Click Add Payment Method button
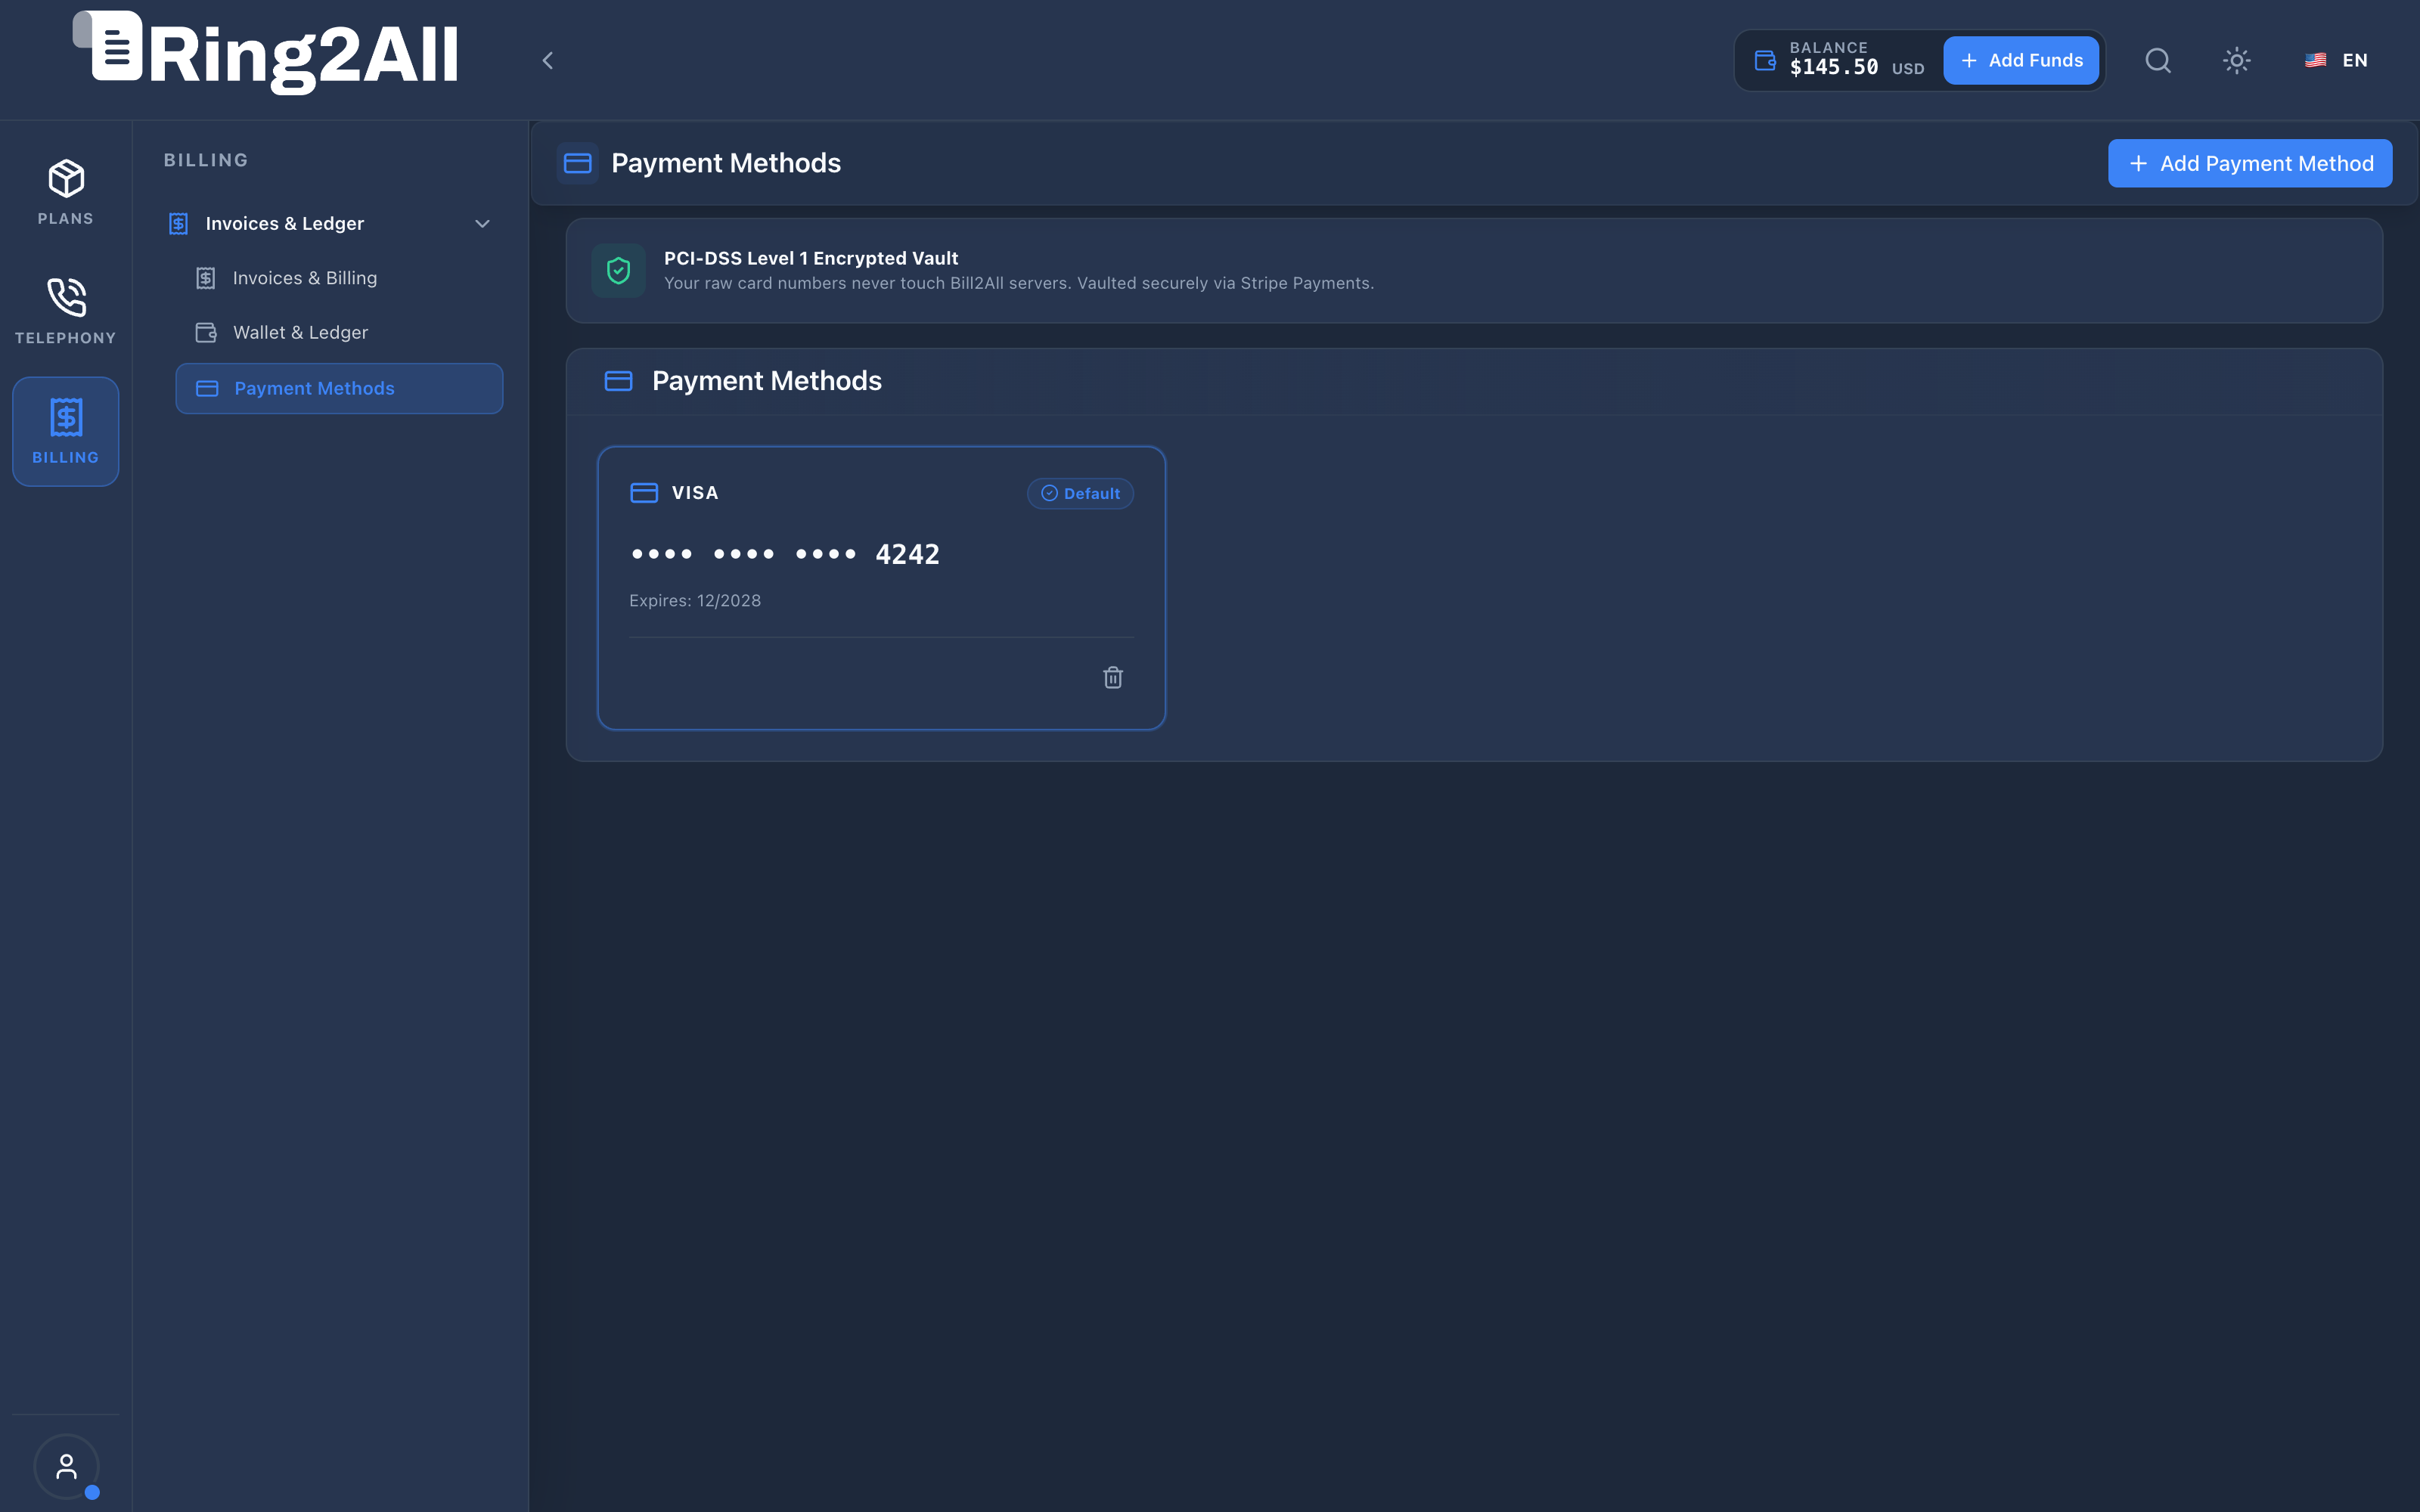This screenshot has width=2420, height=1512. point(2250,163)
